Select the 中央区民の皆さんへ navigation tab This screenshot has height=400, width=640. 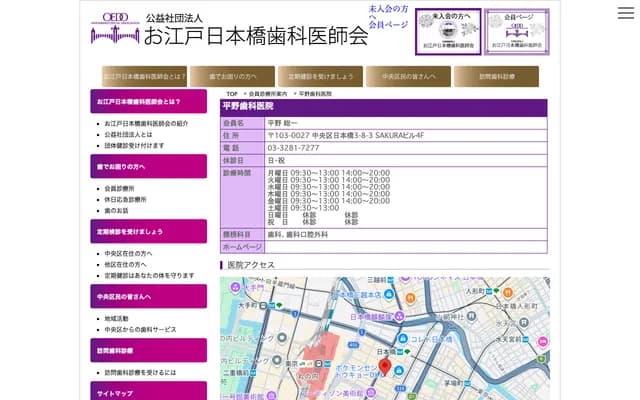click(409, 76)
